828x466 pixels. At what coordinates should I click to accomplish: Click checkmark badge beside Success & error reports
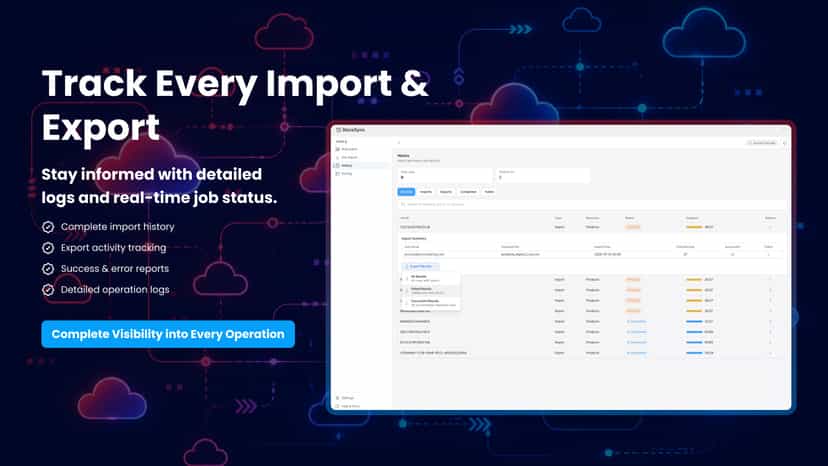click(x=48, y=269)
